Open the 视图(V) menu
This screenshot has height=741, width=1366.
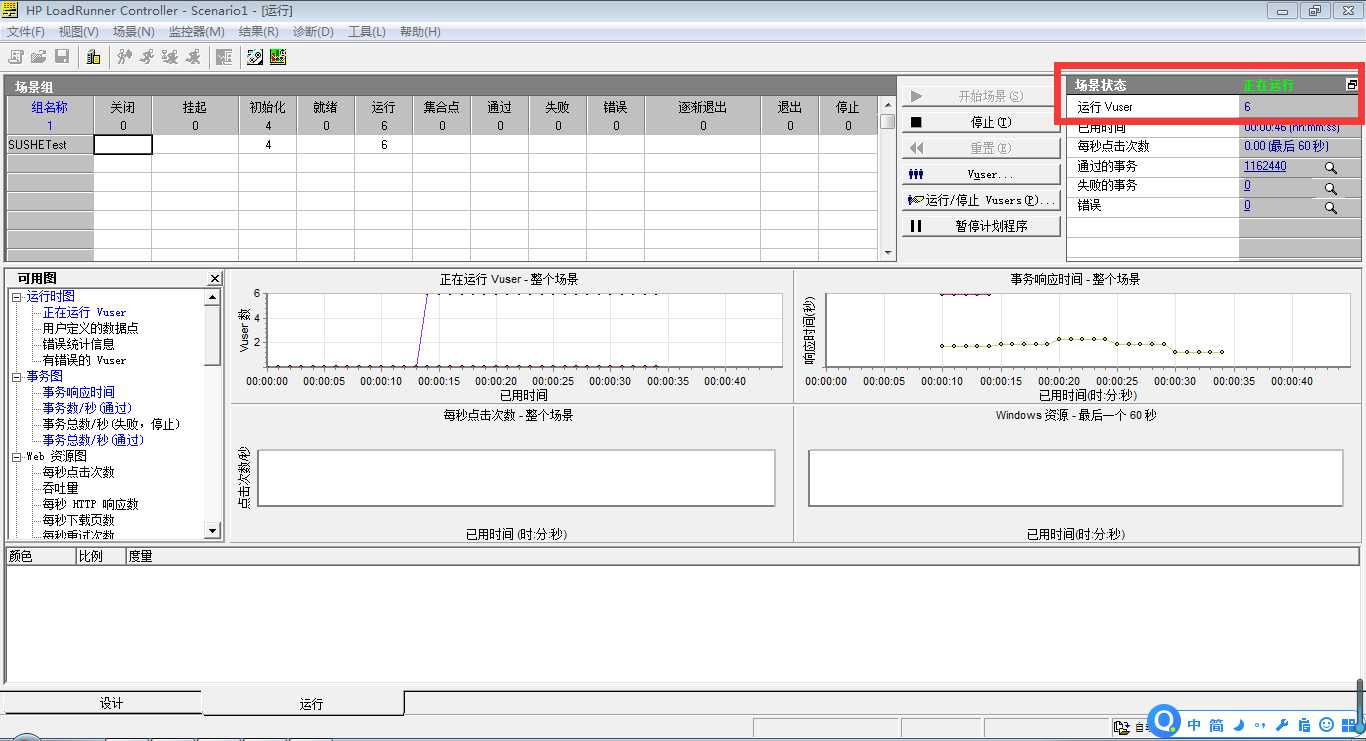pyautogui.click(x=79, y=31)
